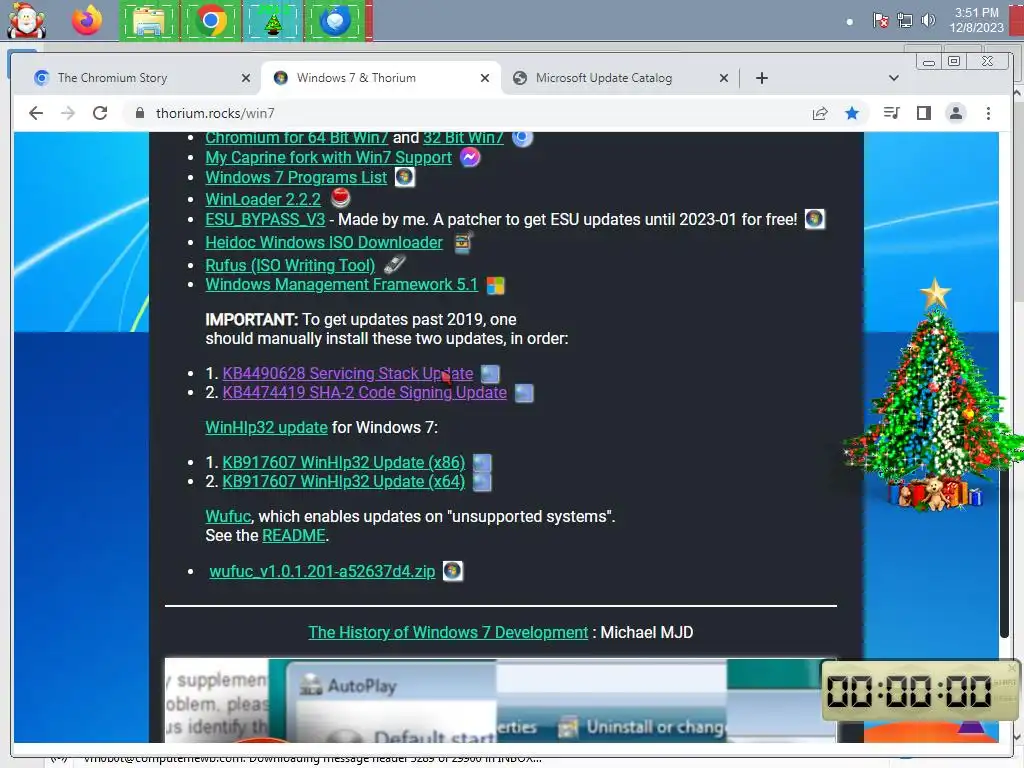Click Messenger icon beside Caprine fork
Image resolution: width=1024 pixels, height=768 pixels.
click(470, 157)
